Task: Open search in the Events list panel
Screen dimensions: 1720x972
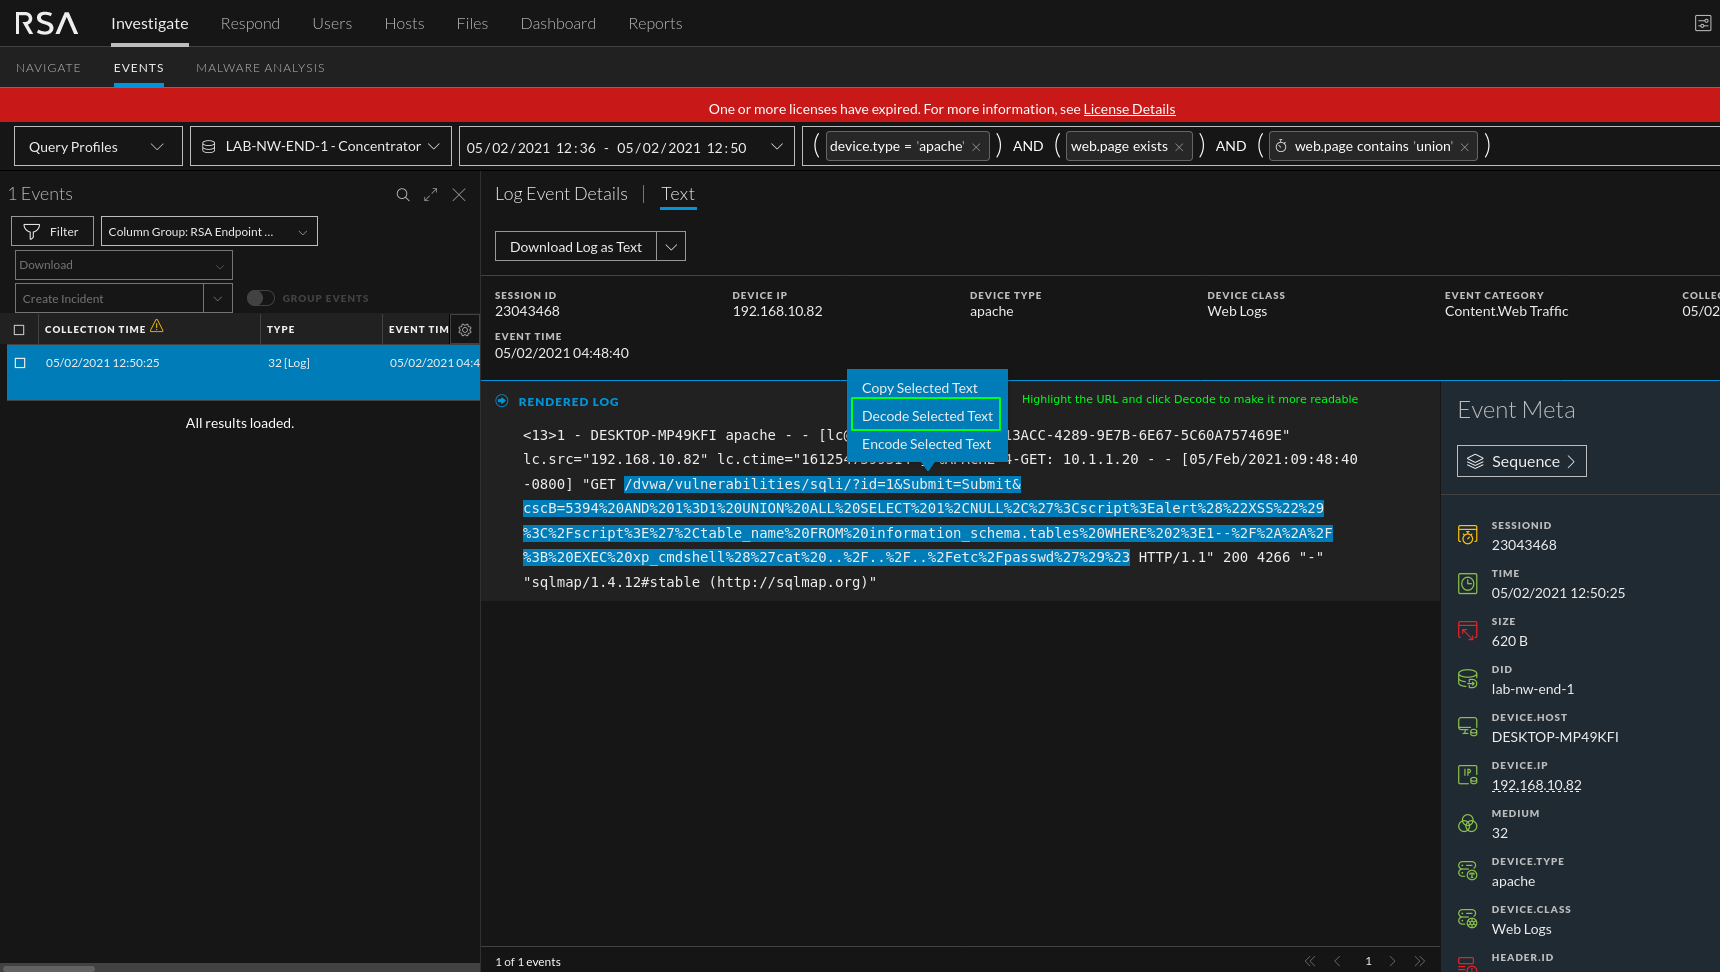Action: (403, 194)
